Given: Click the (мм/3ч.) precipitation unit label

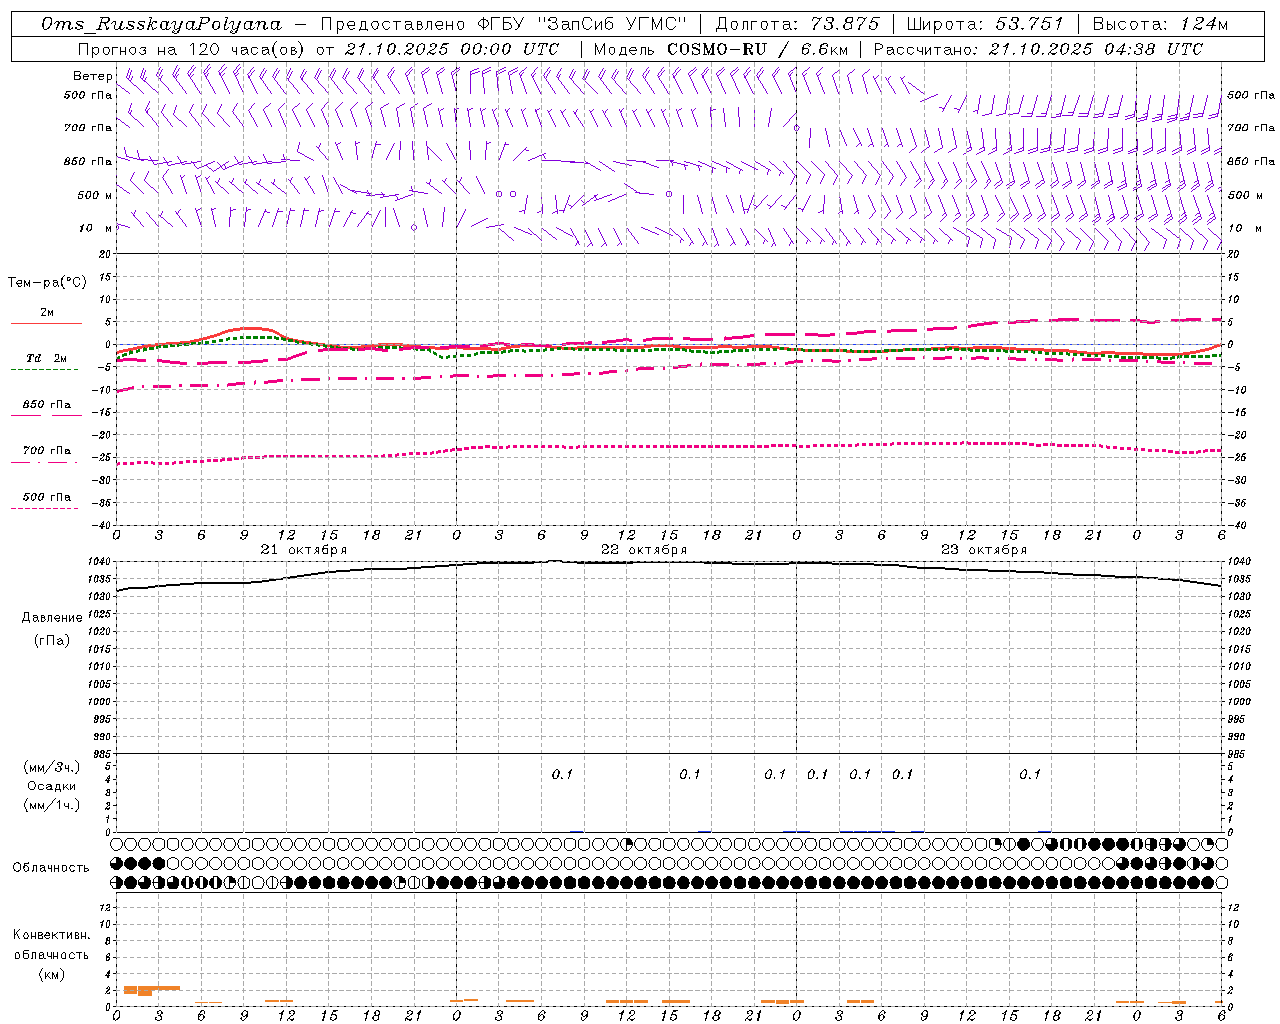Looking at the screenshot, I should click(x=52, y=767).
